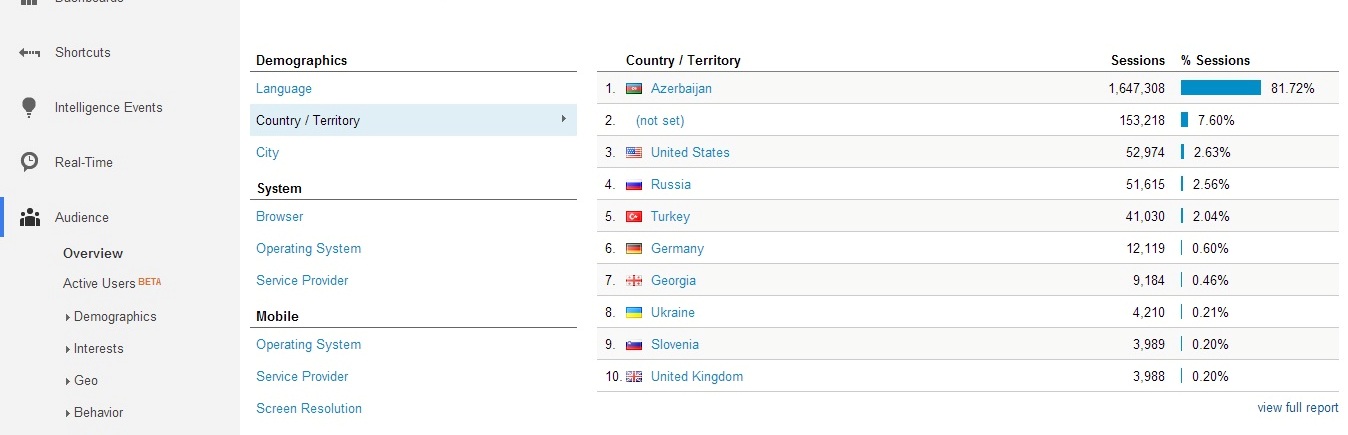The image size is (1348, 435).
Task: Select Service Provider under Mobile
Action: click(x=302, y=376)
